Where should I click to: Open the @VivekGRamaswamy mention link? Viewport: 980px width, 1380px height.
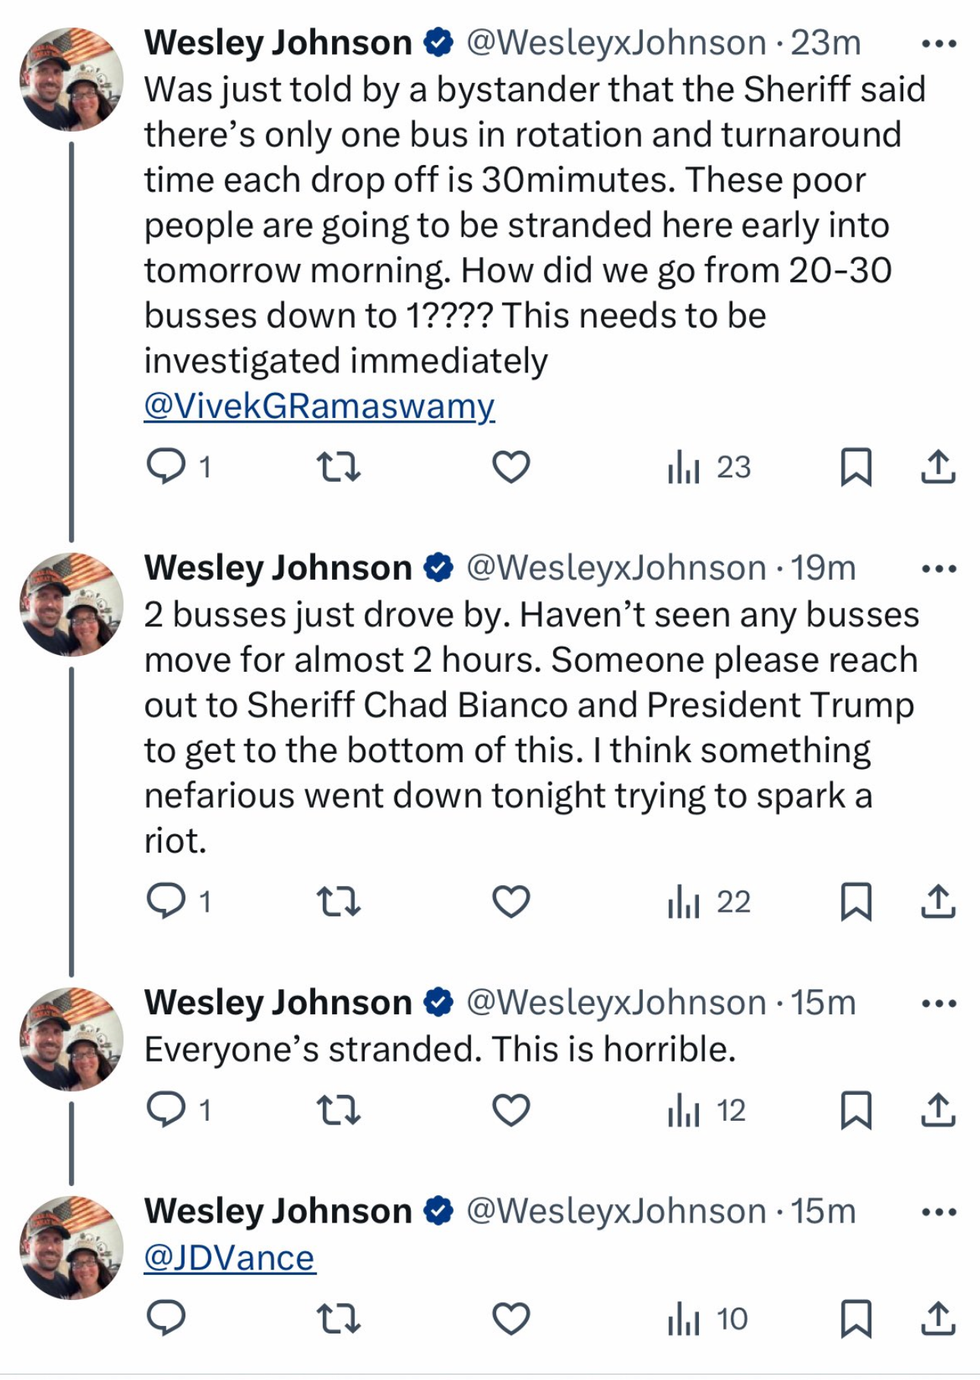click(319, 406)
